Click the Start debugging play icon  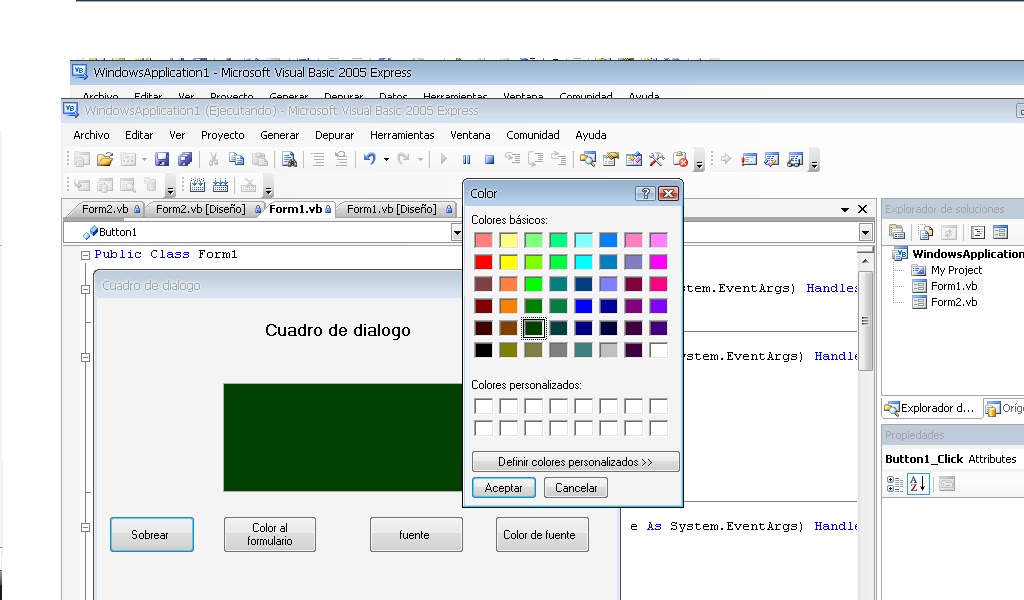[x=443, y=159]
